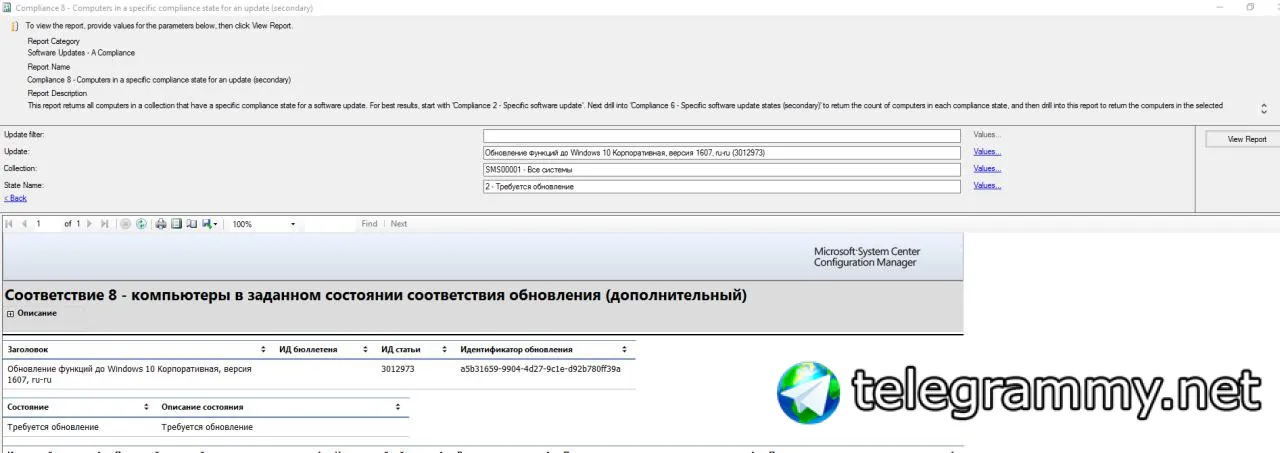This screenshot has height=453, width=1280.
Task: Click Требуется обновление under Описание состояния
Action: click(207, 427)
